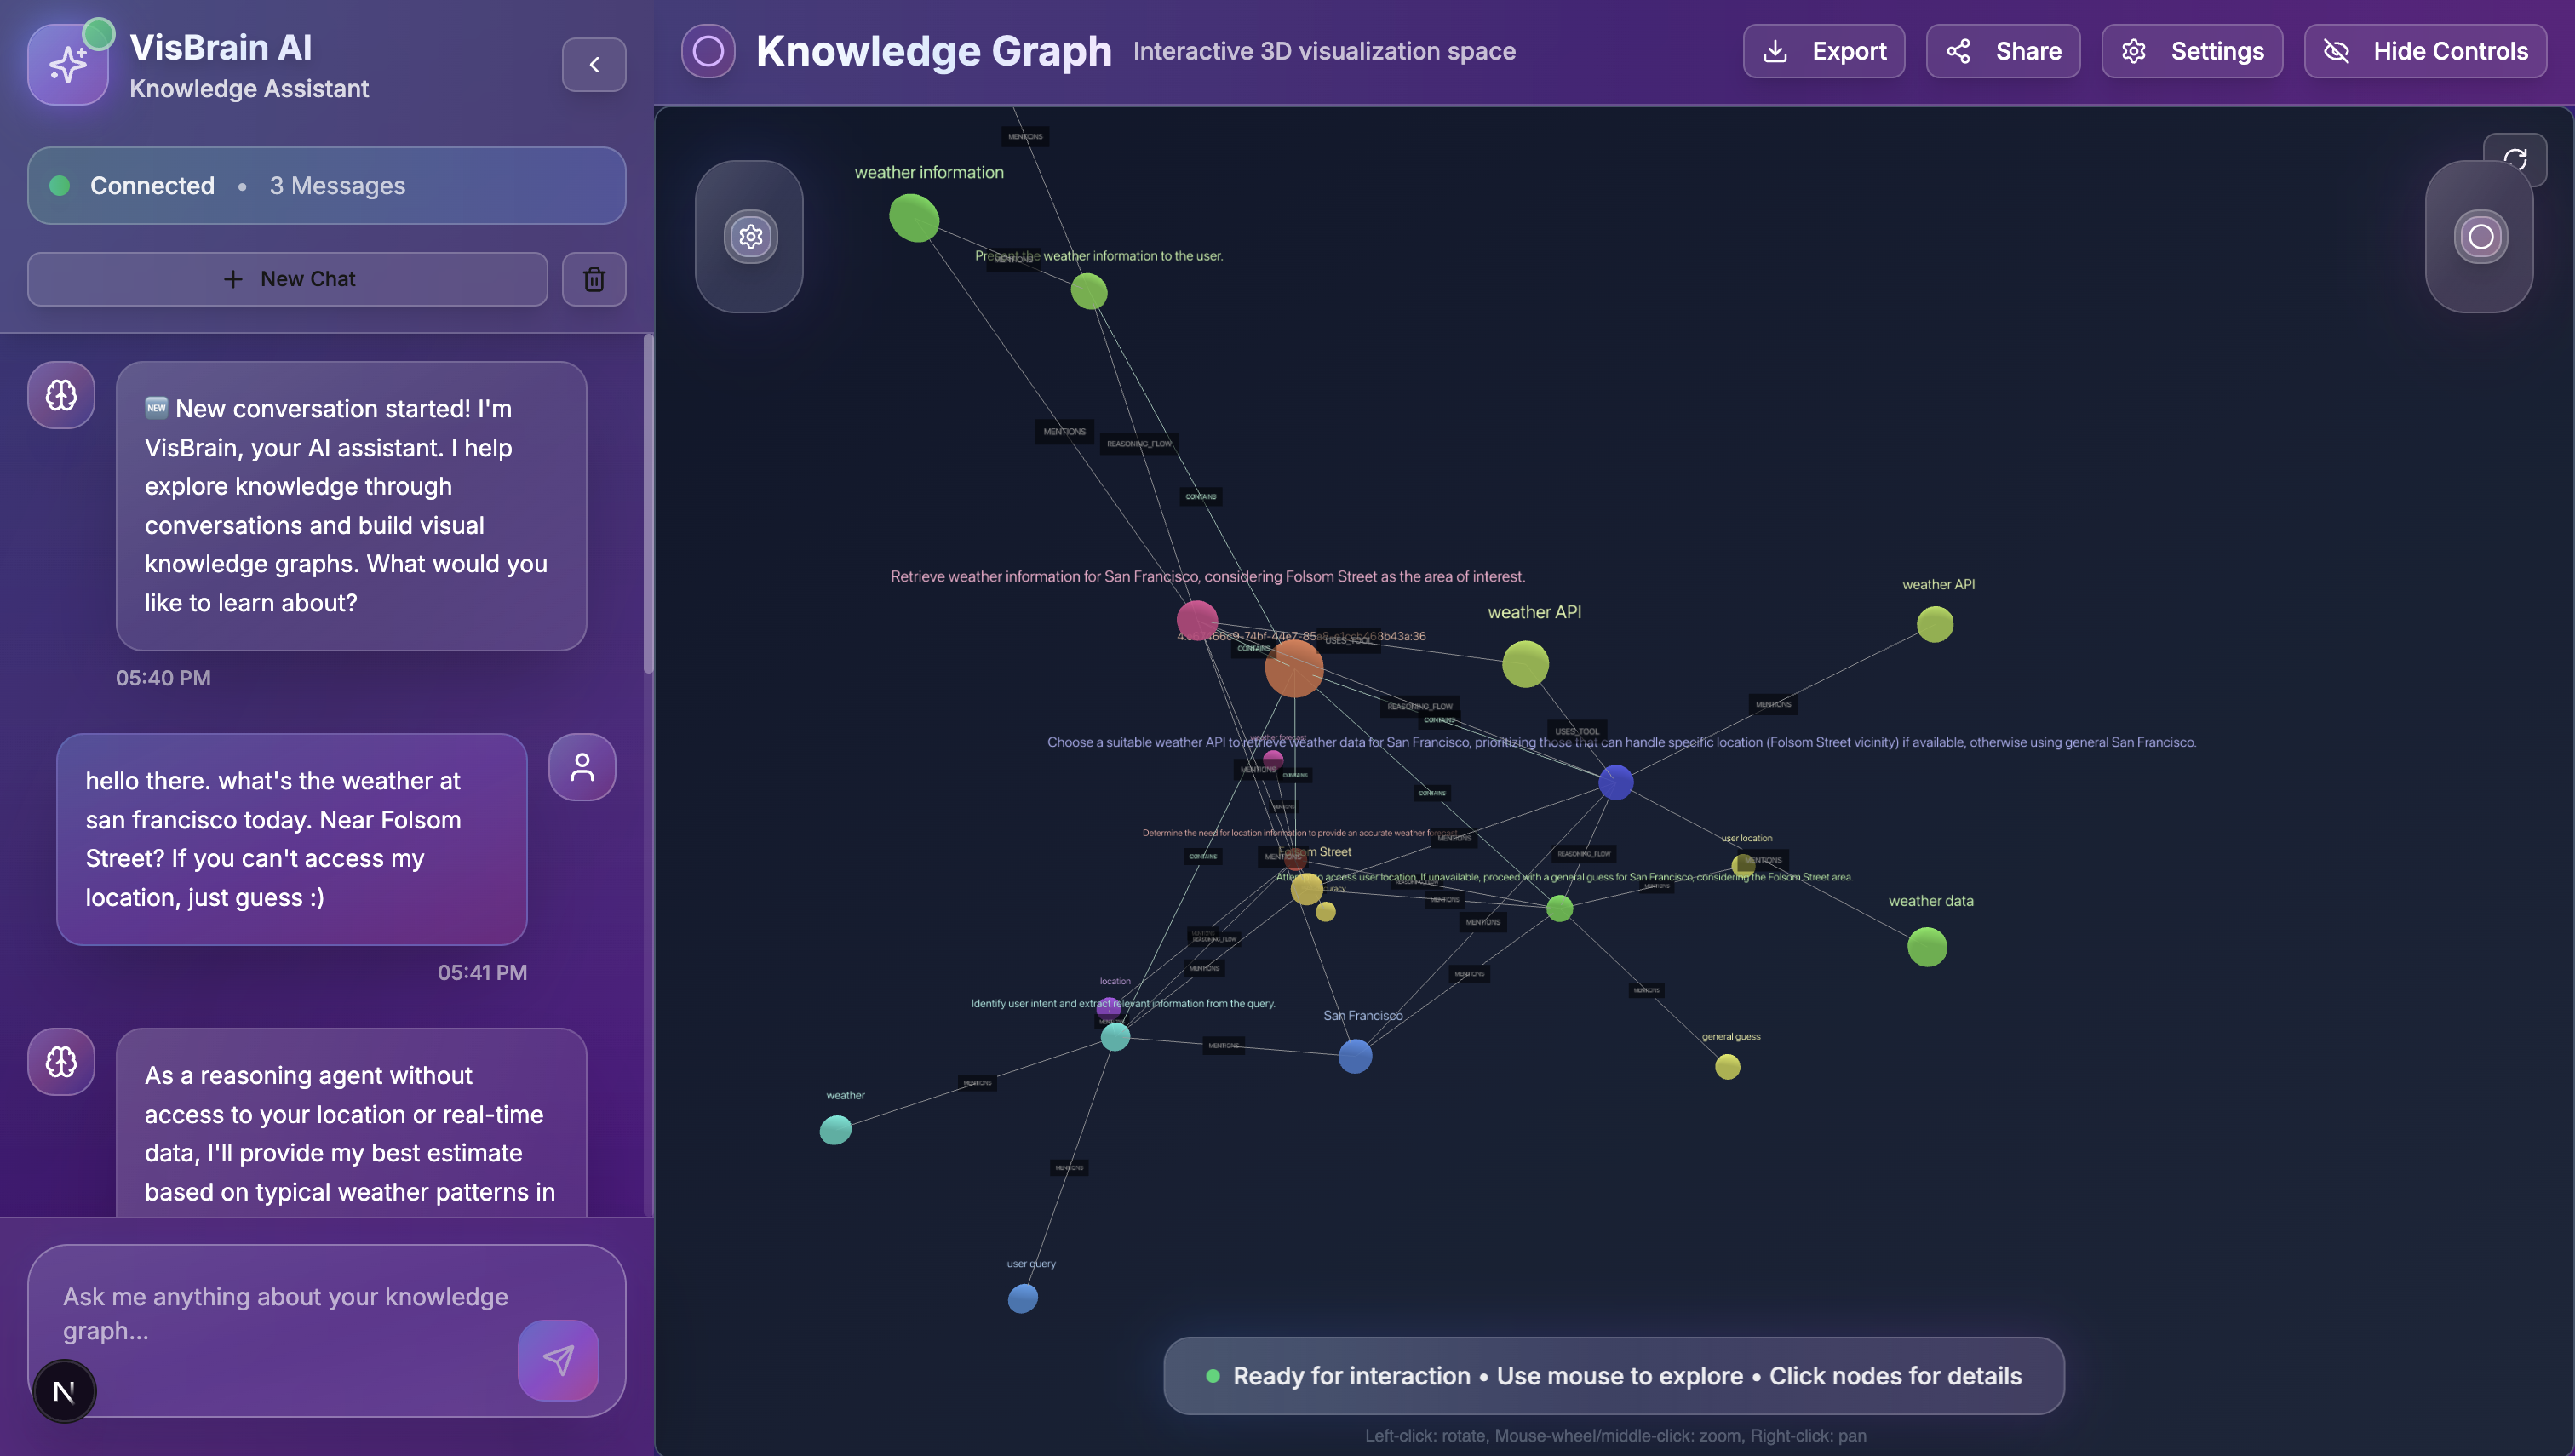Open the Share menu
This screenshot has width=2575, height=1456.
[x=2003, y=51]
